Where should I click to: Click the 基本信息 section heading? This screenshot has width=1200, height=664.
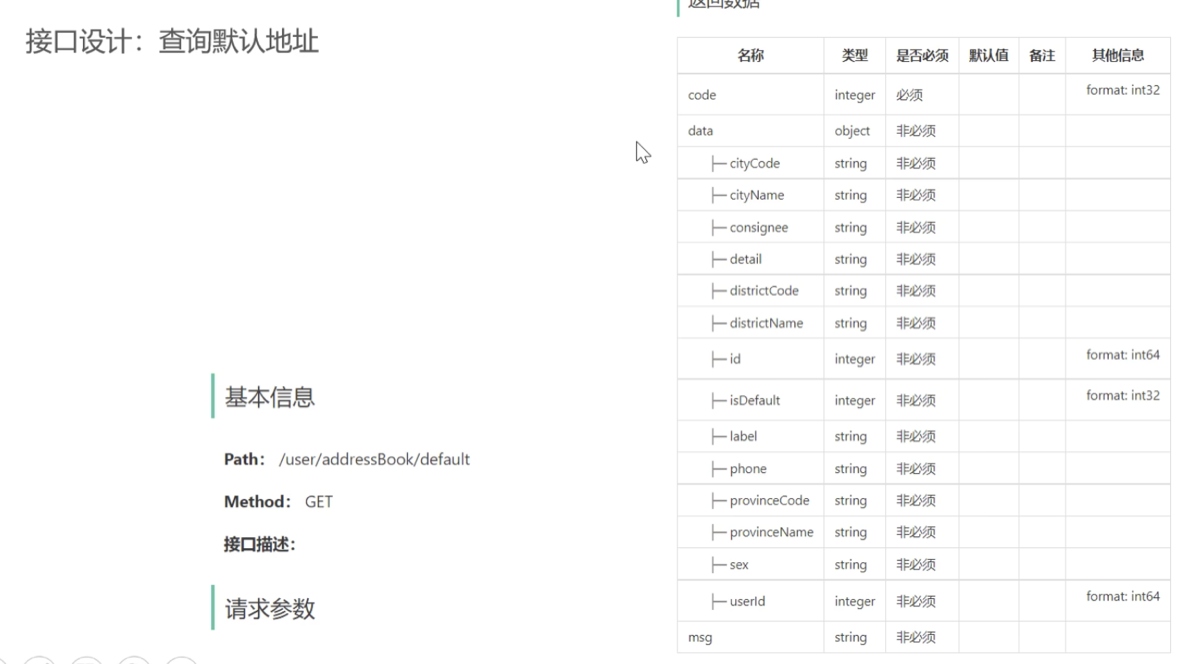pos(270,397)
